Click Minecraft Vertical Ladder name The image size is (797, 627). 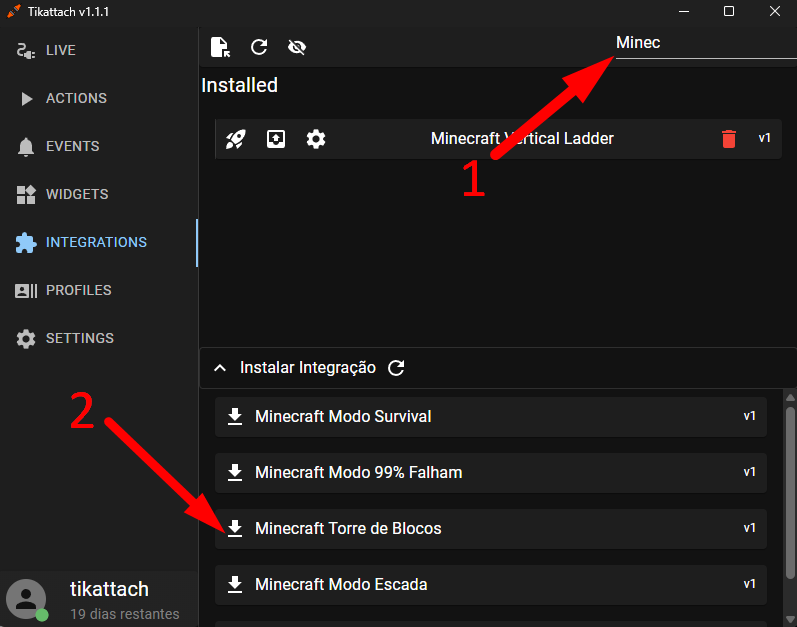[522, 138]
